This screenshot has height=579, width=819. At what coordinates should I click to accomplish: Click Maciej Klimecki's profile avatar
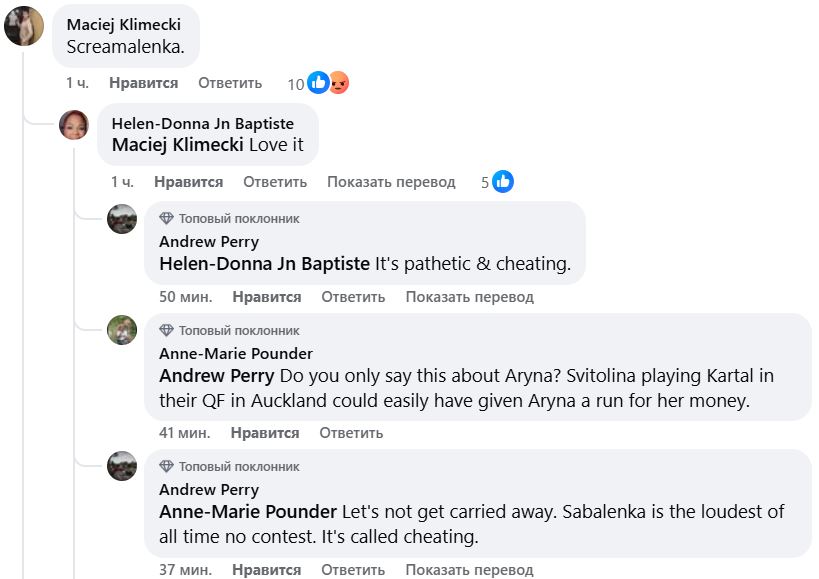tap(24, 26)
